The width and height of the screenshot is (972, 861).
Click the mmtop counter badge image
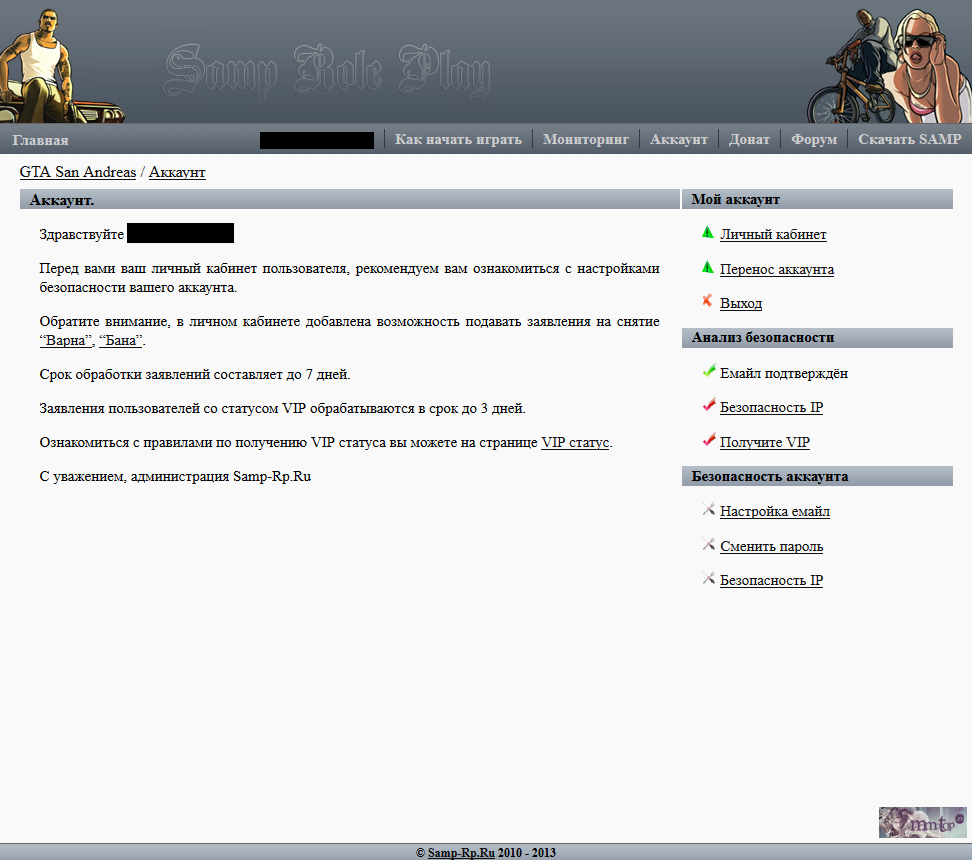[922, 822]
